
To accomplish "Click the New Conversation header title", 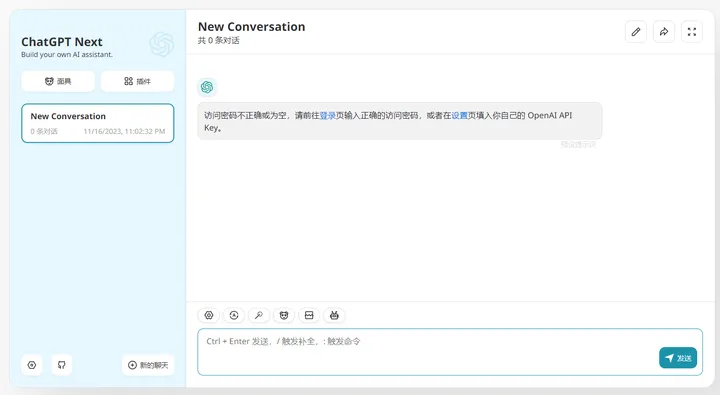I will click(x=252, y=27).
